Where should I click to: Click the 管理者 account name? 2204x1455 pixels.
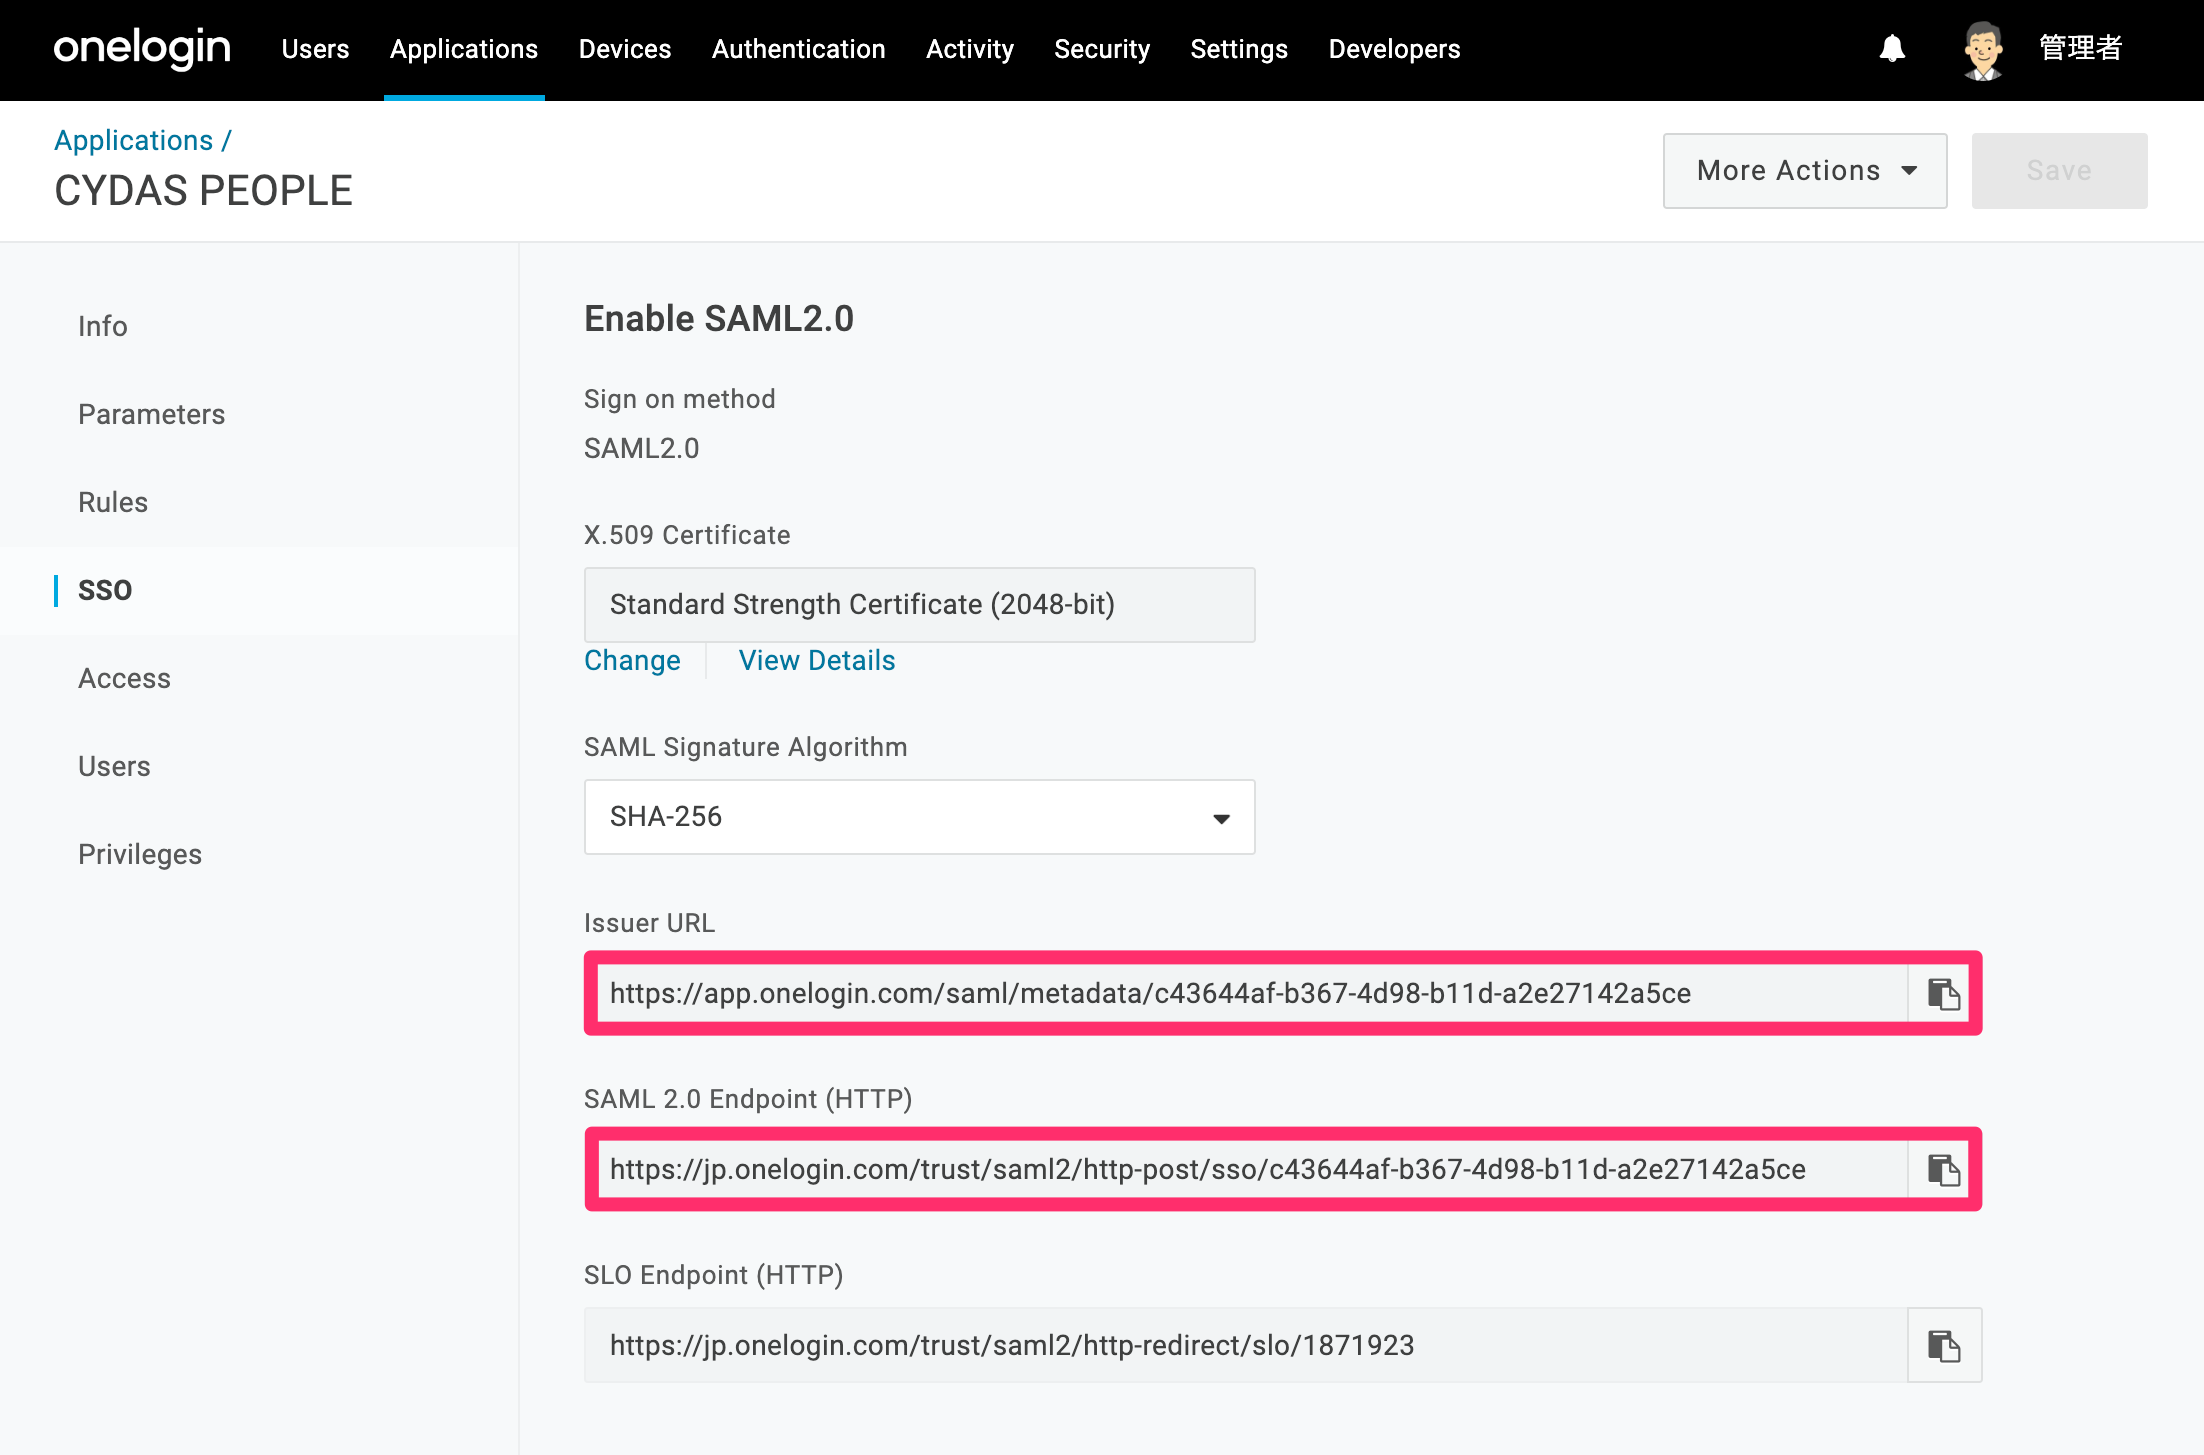pyautogui.click(x=2080, y=48)
